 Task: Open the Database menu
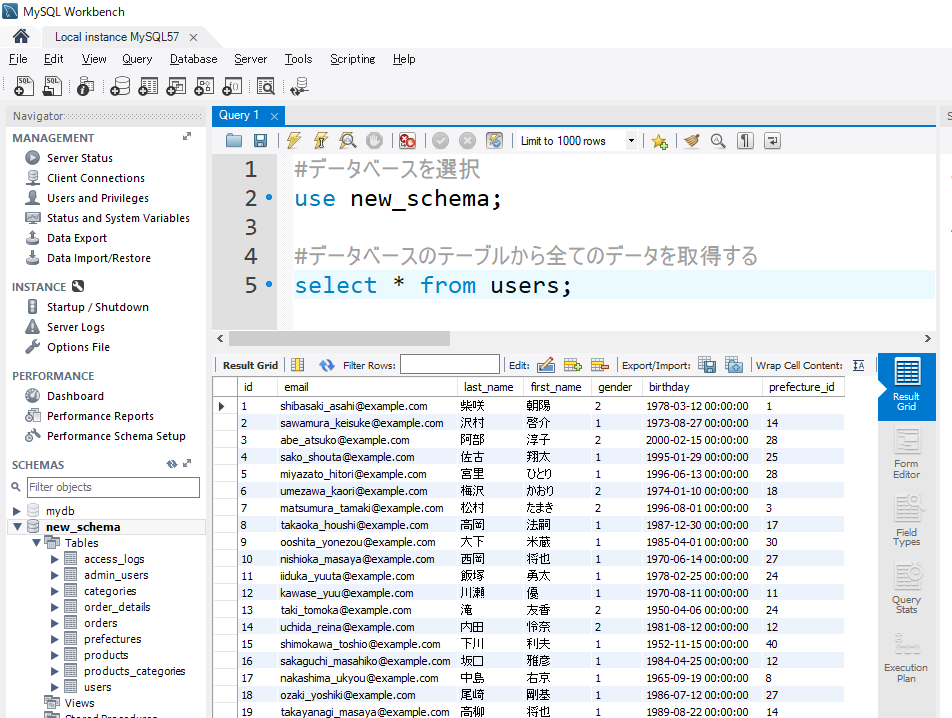coord(193,59)
